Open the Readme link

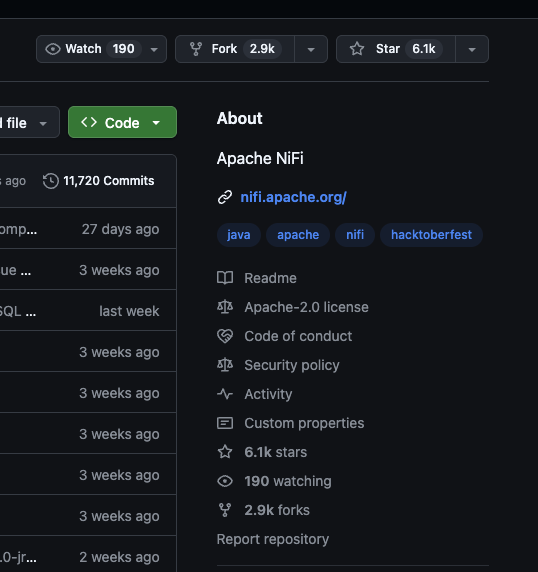(x=270, y=278)
